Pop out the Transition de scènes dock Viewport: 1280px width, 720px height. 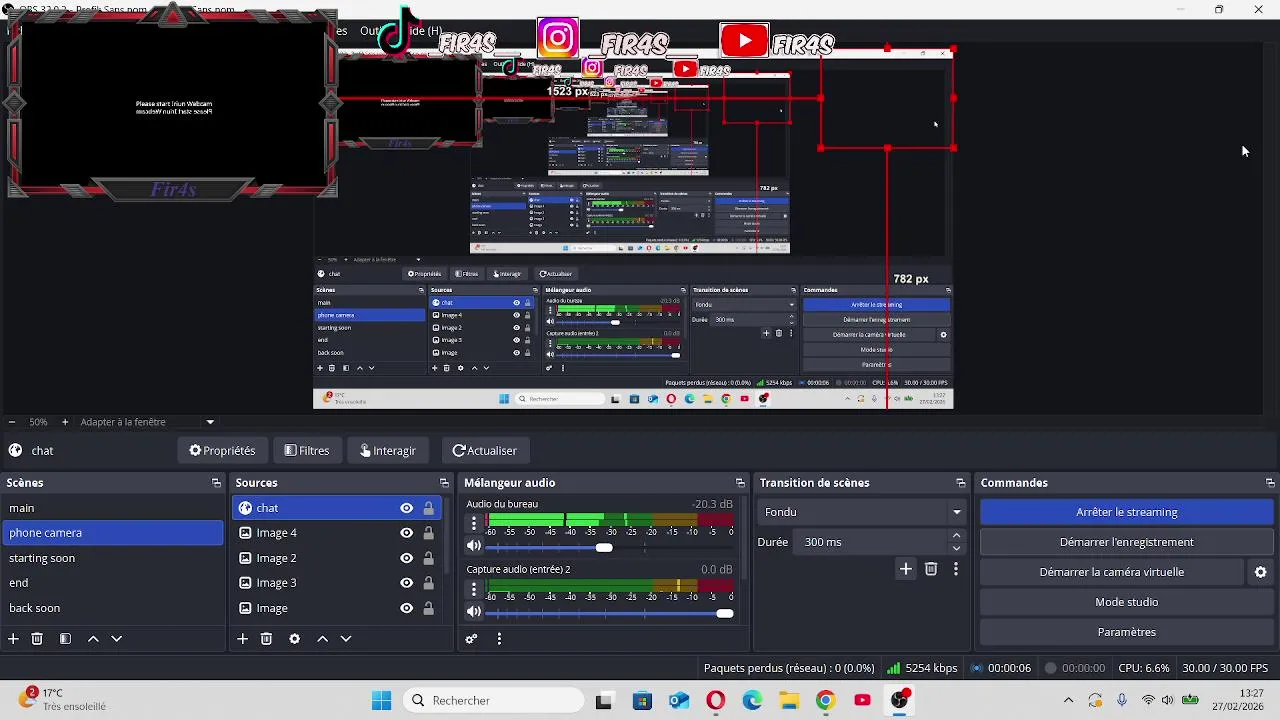(960, 483)
